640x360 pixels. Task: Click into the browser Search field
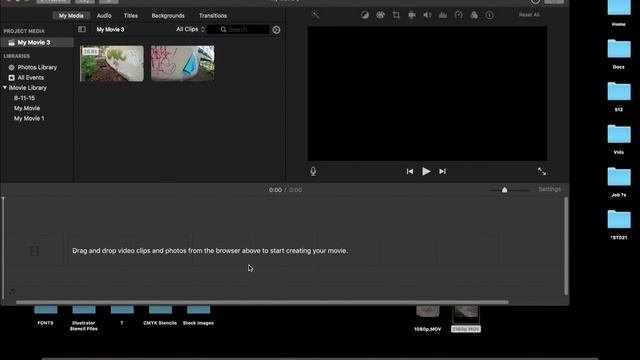point(238,29)
